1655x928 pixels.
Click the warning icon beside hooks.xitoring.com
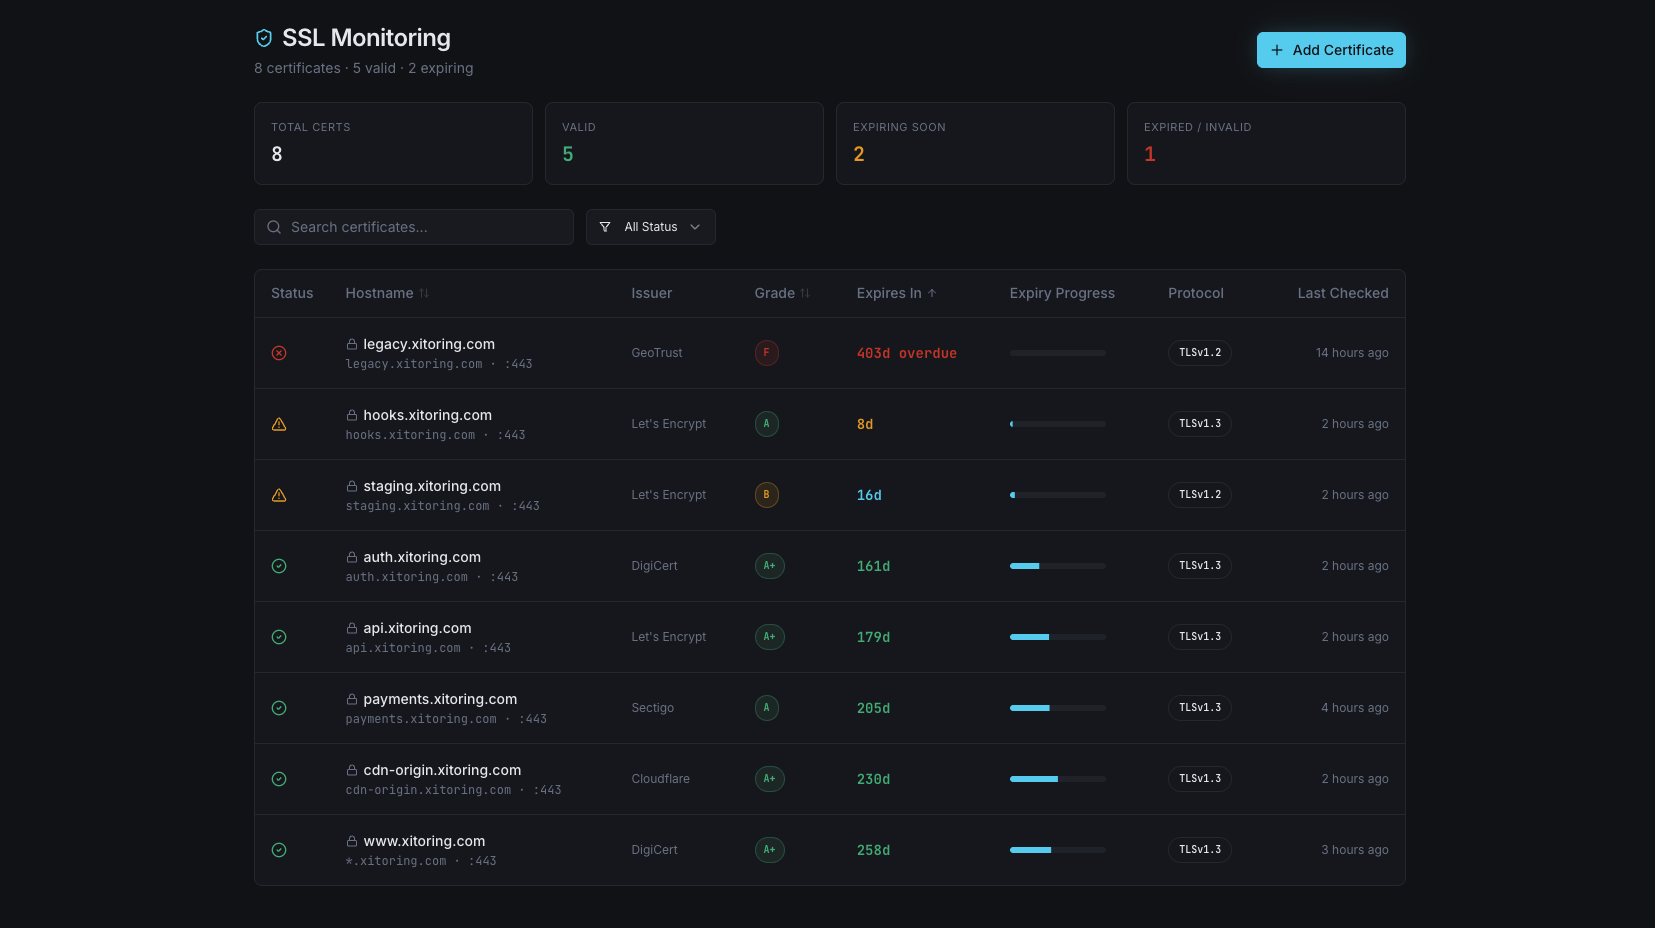coord(279,424)
